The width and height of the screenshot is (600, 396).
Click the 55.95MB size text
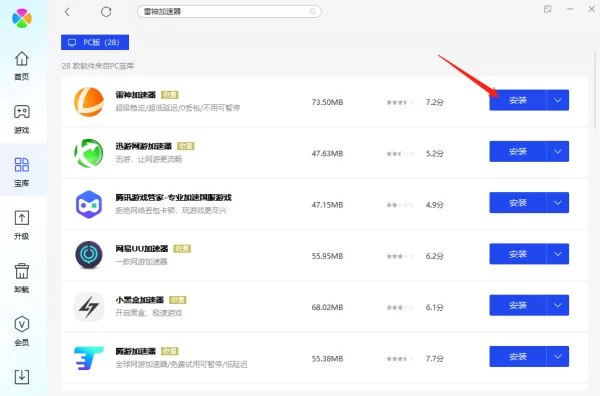(x=328, y=256)
